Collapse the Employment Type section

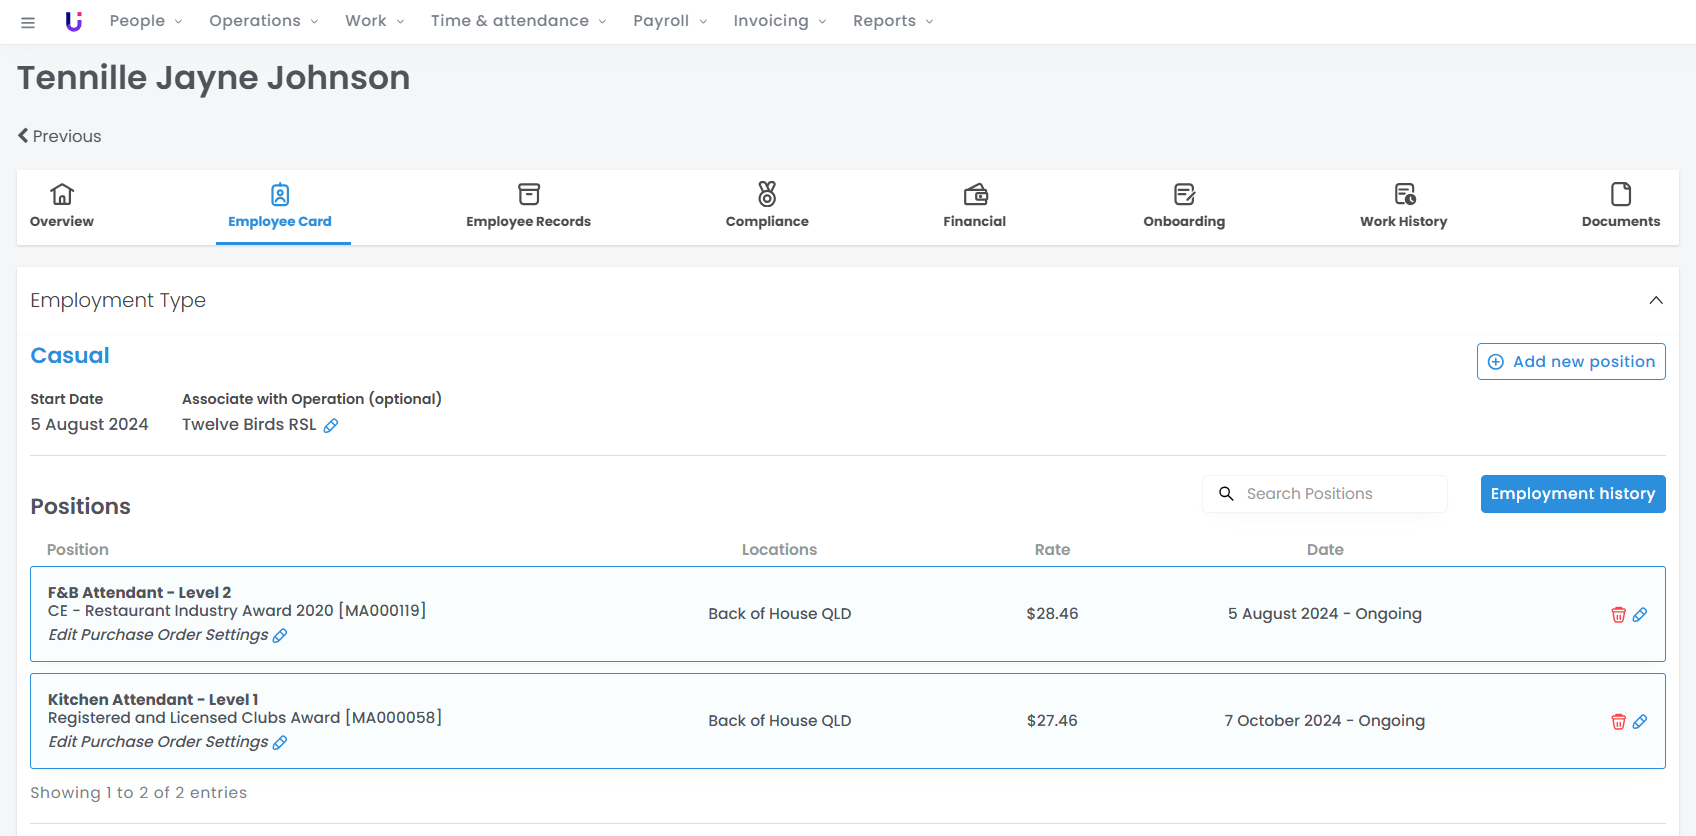[1656, 300]
